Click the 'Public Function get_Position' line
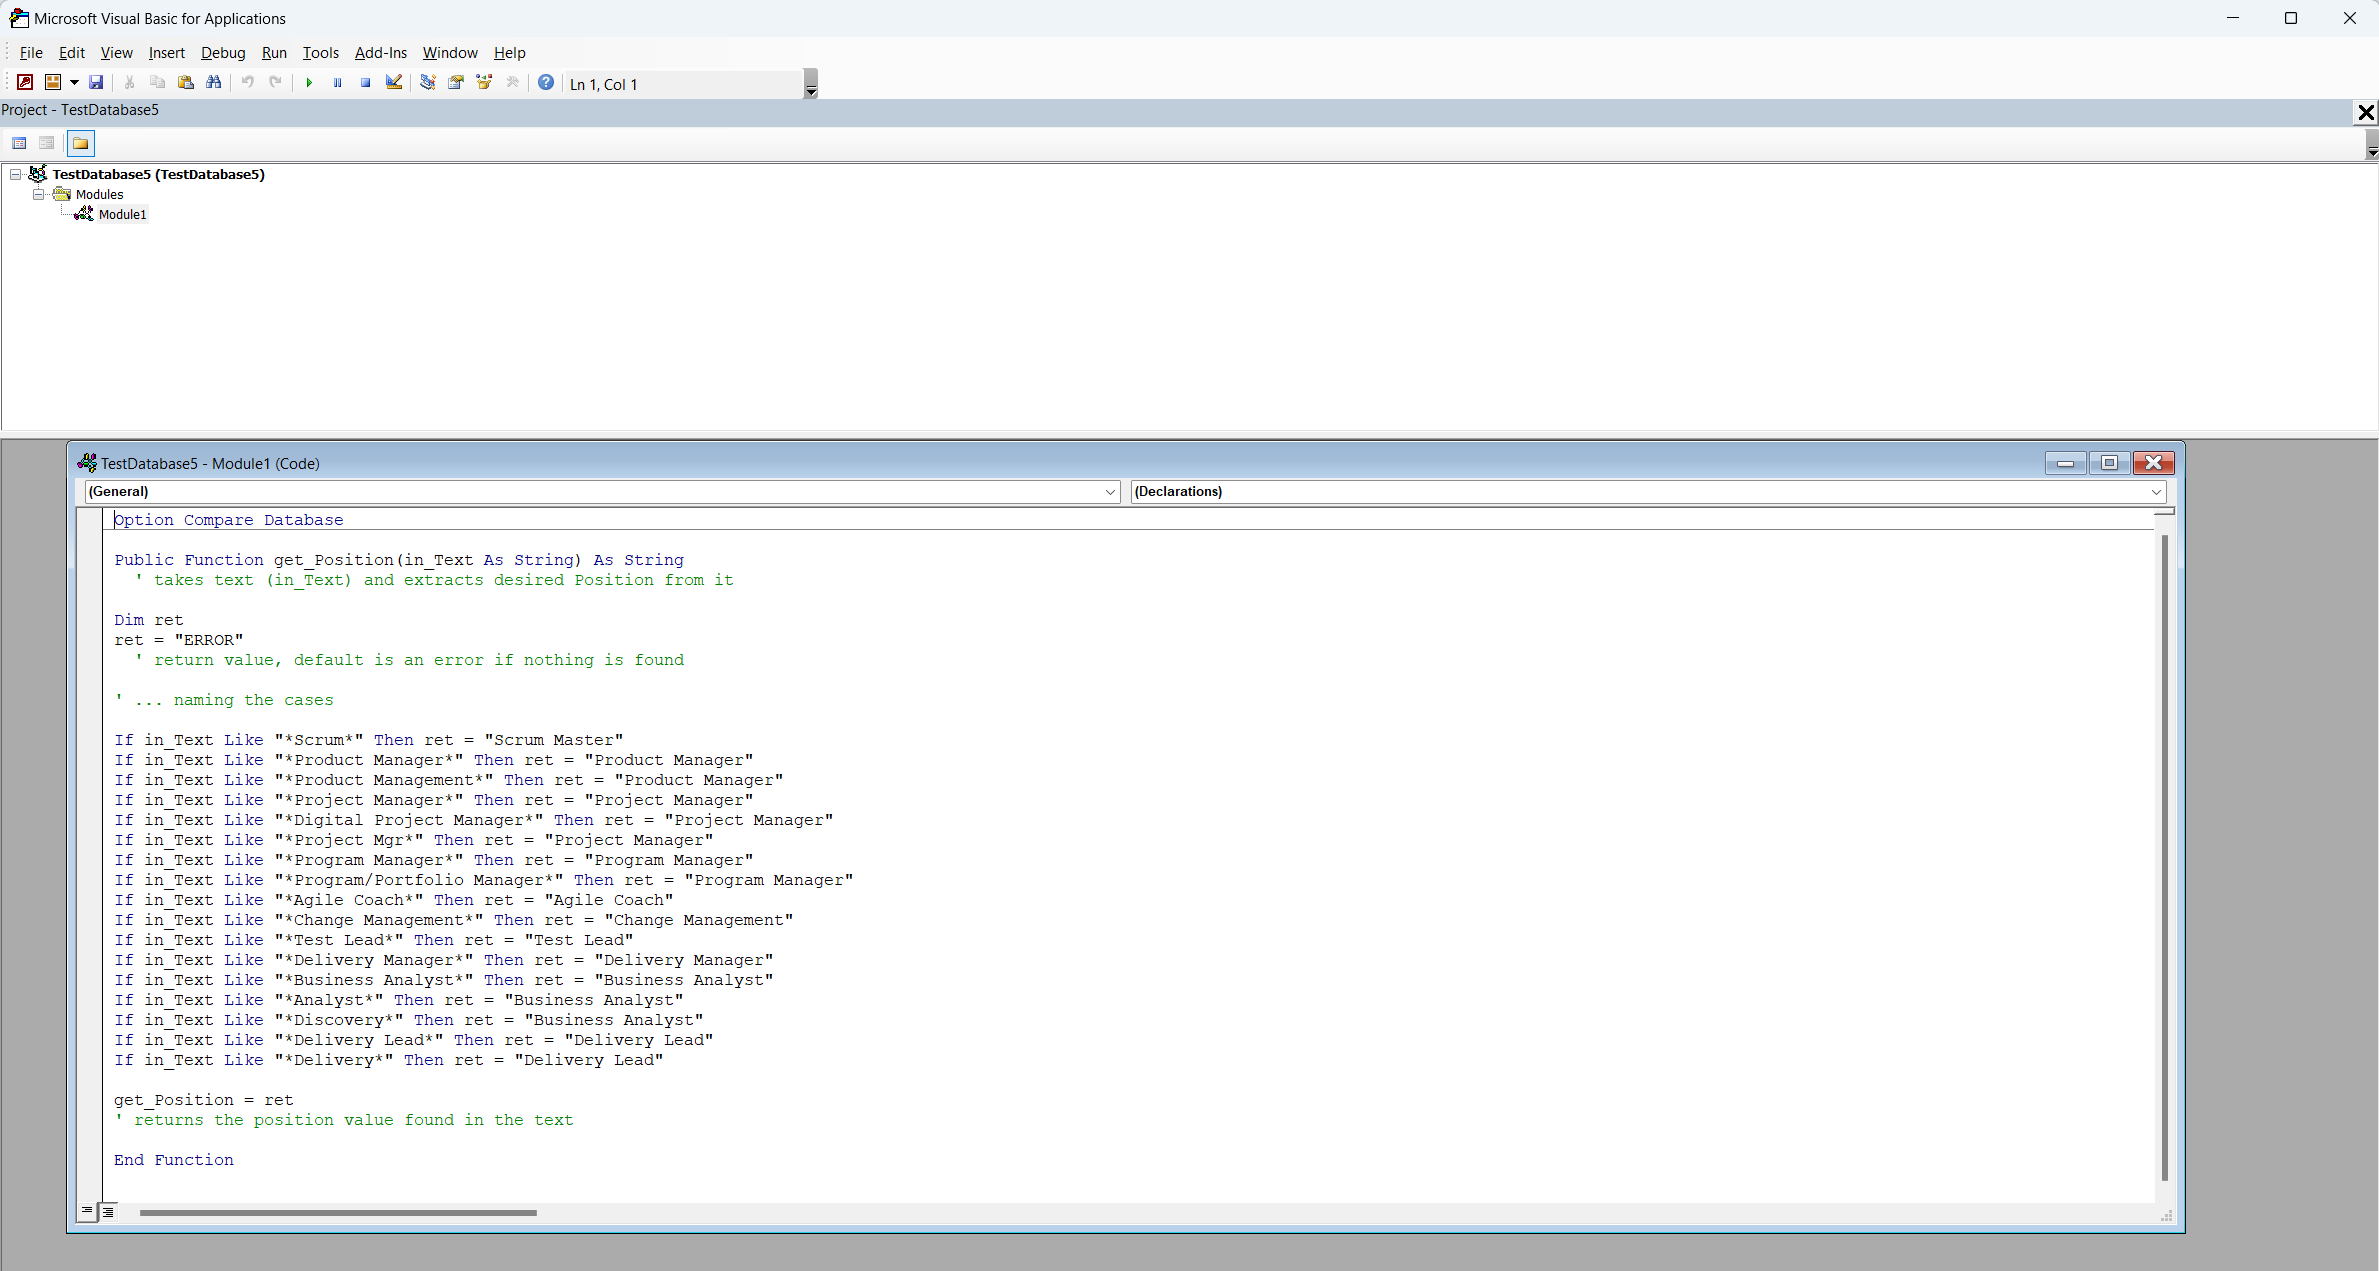This screenshot has width=2379, height=1271. (399, 560)
